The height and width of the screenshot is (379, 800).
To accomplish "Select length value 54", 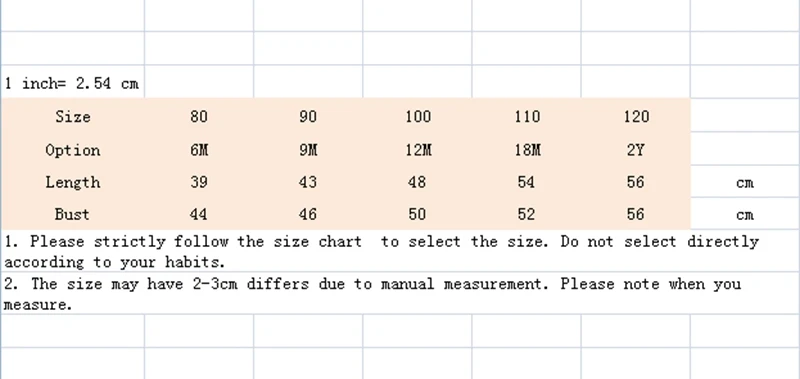I will (526, 182).
